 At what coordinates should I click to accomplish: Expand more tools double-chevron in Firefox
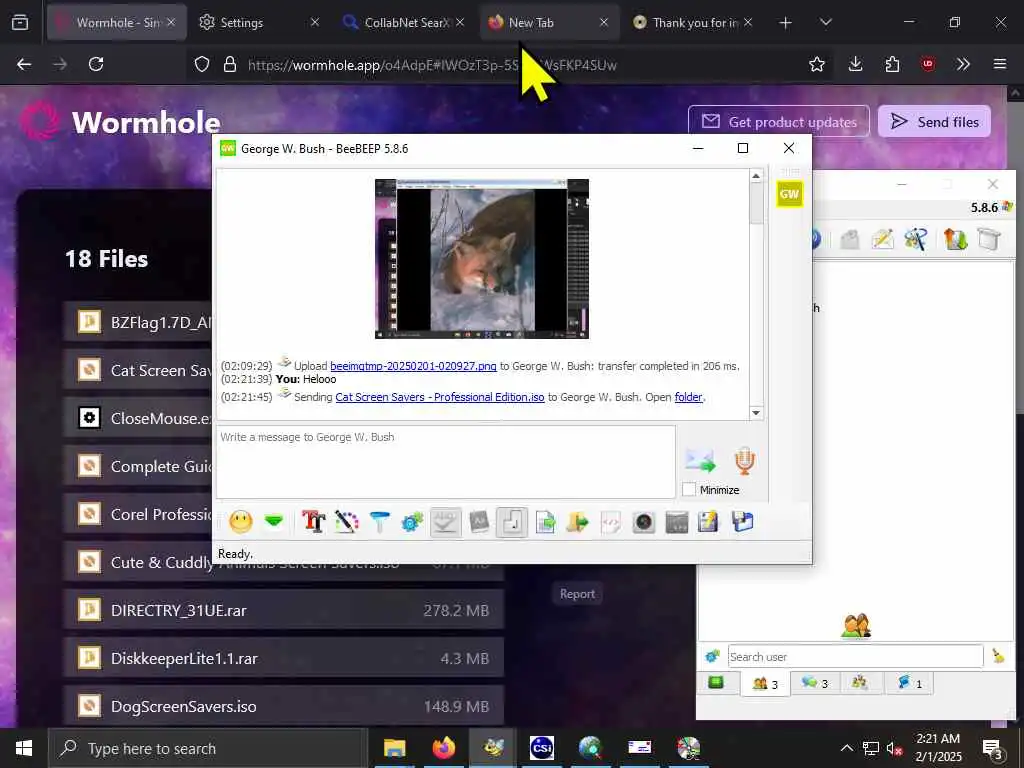point(963,64)
